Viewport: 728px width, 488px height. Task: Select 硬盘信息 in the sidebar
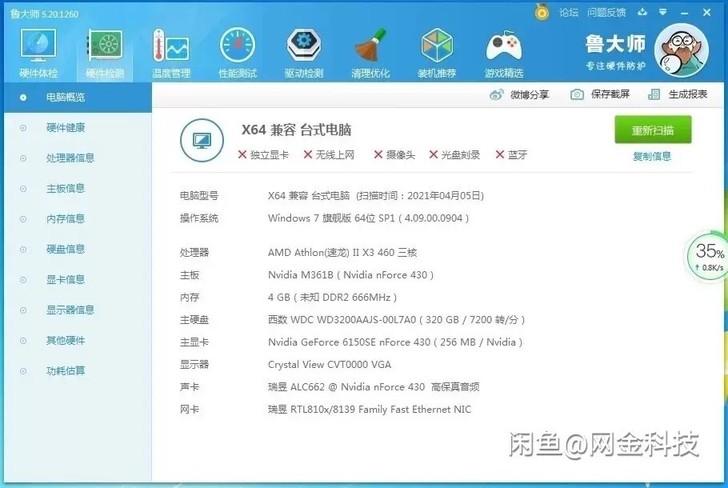[x=78, y=249]
